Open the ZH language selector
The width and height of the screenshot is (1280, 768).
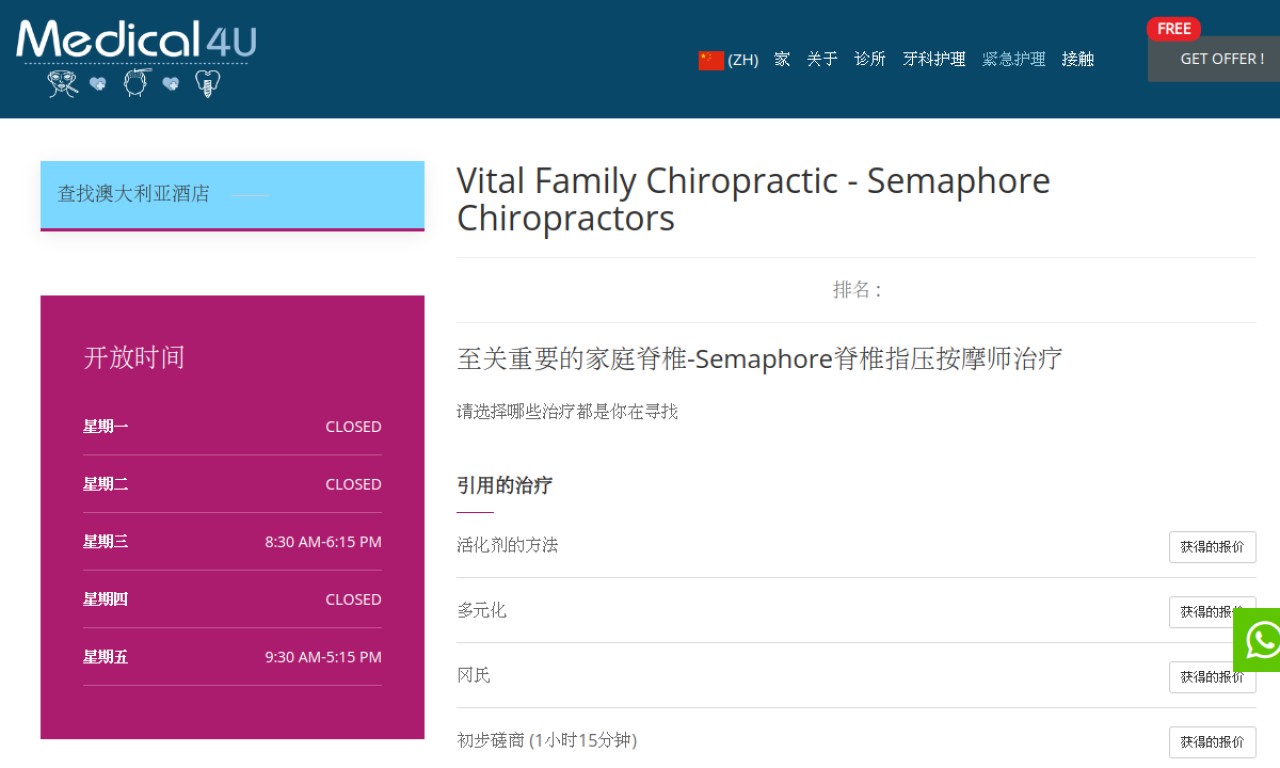coord(743,60)
